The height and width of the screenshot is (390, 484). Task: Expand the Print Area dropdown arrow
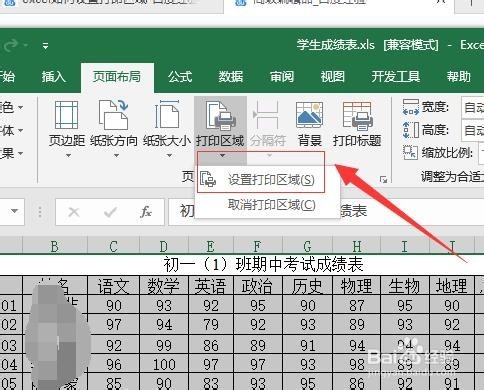pyautogui.click(x=222, y=156)
